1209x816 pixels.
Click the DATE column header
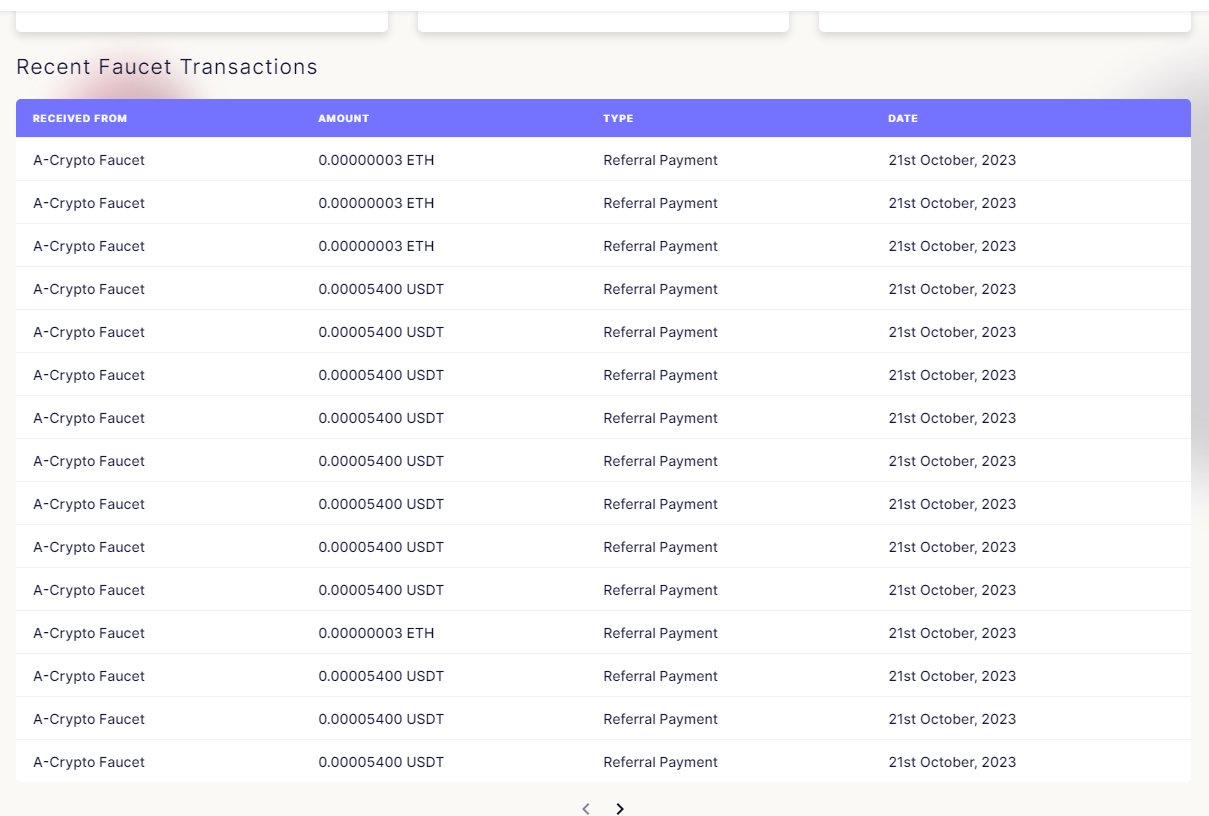[903, 118]
